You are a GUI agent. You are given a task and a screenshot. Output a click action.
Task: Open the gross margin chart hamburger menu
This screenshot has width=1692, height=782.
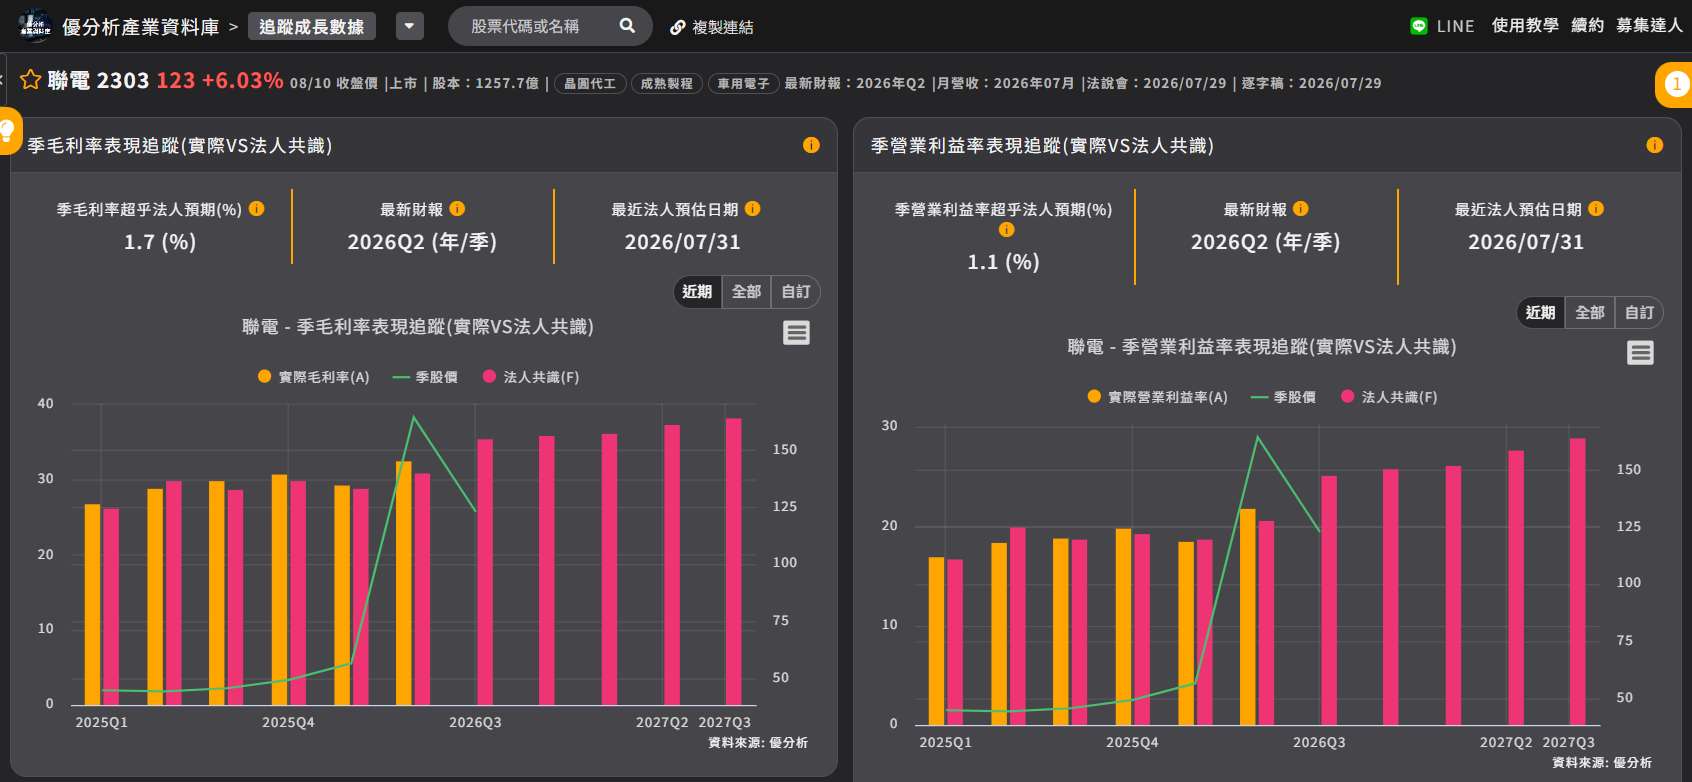[797, 333]
